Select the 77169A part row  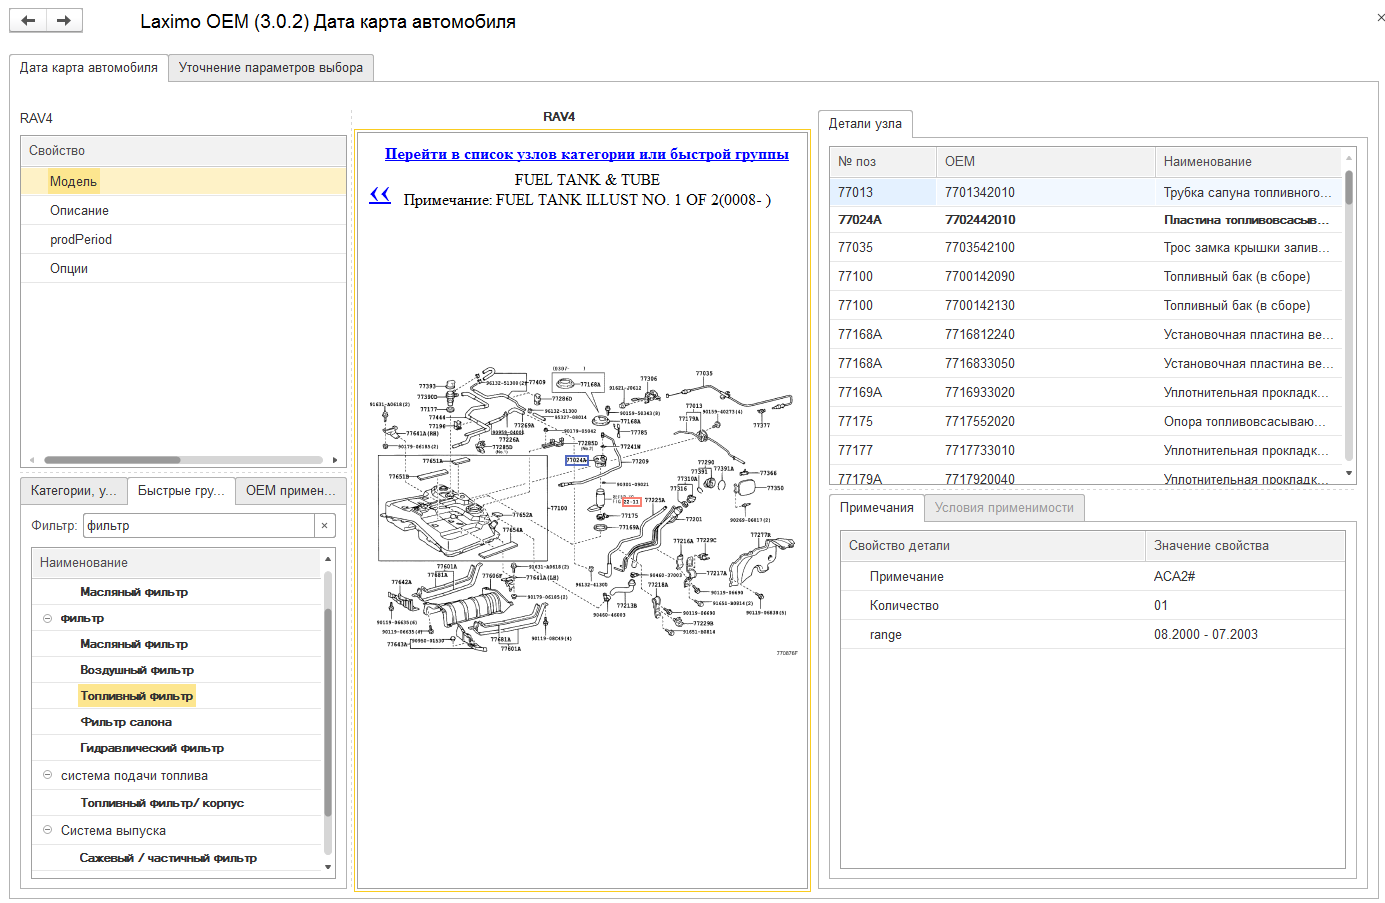click(1085, 392)
